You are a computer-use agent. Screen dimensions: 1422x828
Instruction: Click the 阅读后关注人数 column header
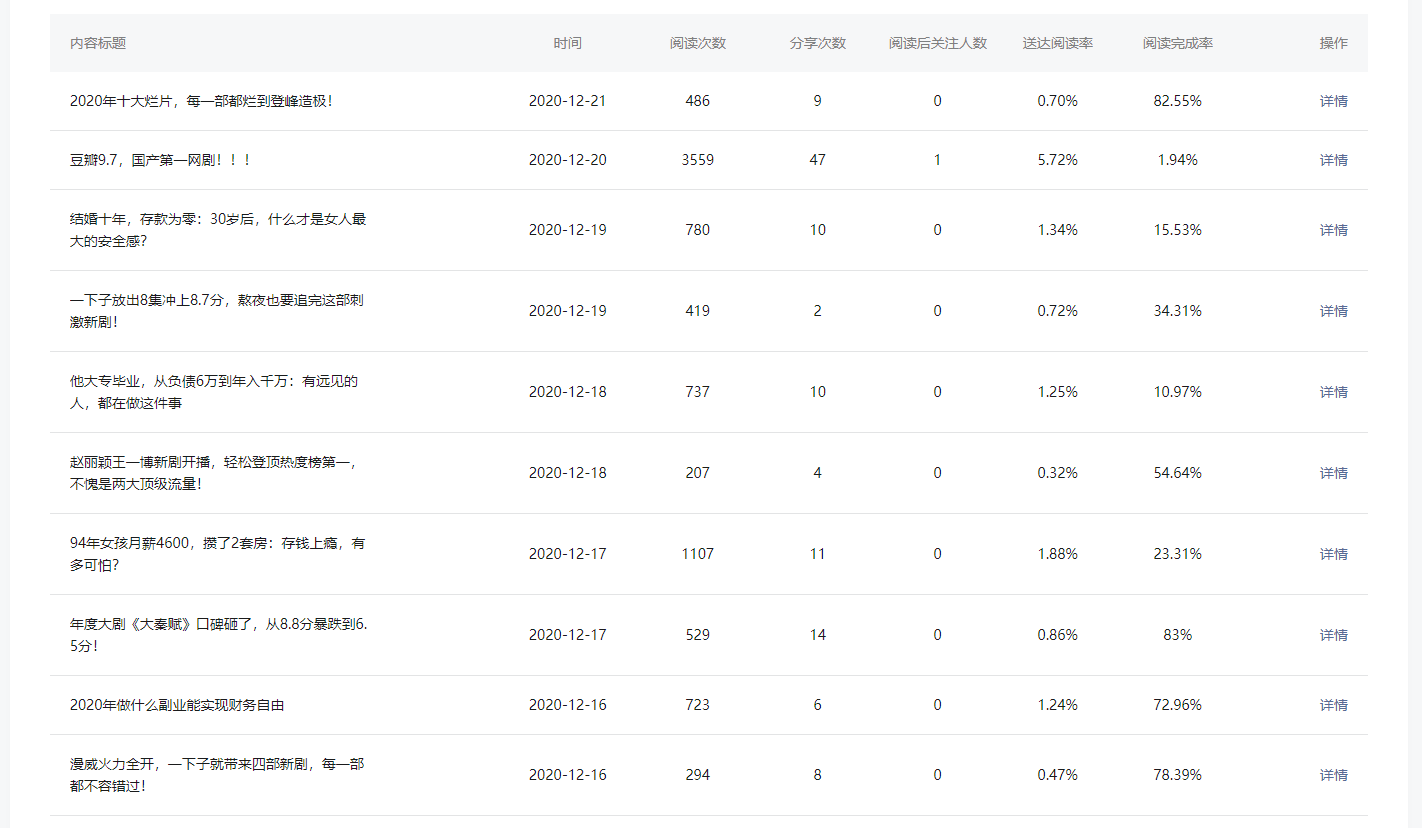(x=937, y=43)
